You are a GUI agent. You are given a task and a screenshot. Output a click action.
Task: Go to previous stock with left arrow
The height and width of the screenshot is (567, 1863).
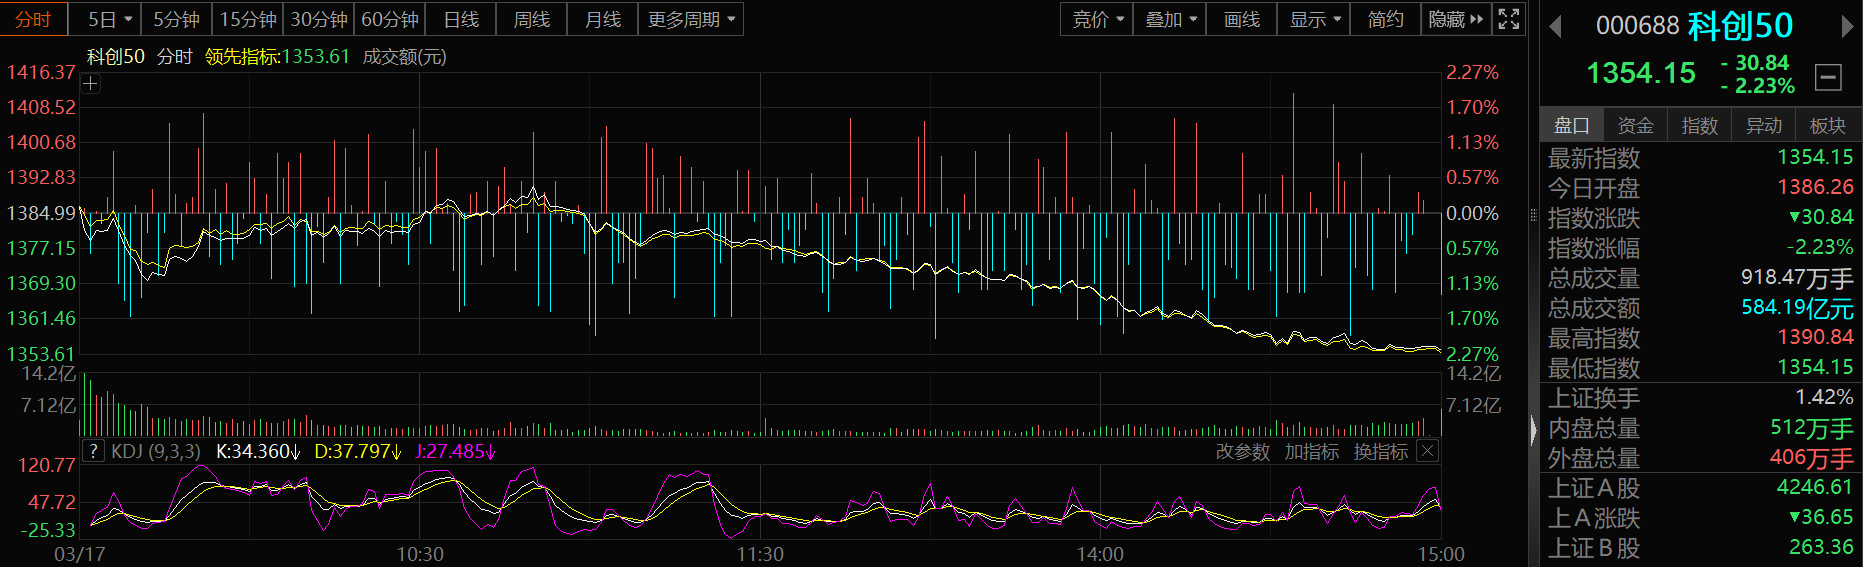point(1555,27)
